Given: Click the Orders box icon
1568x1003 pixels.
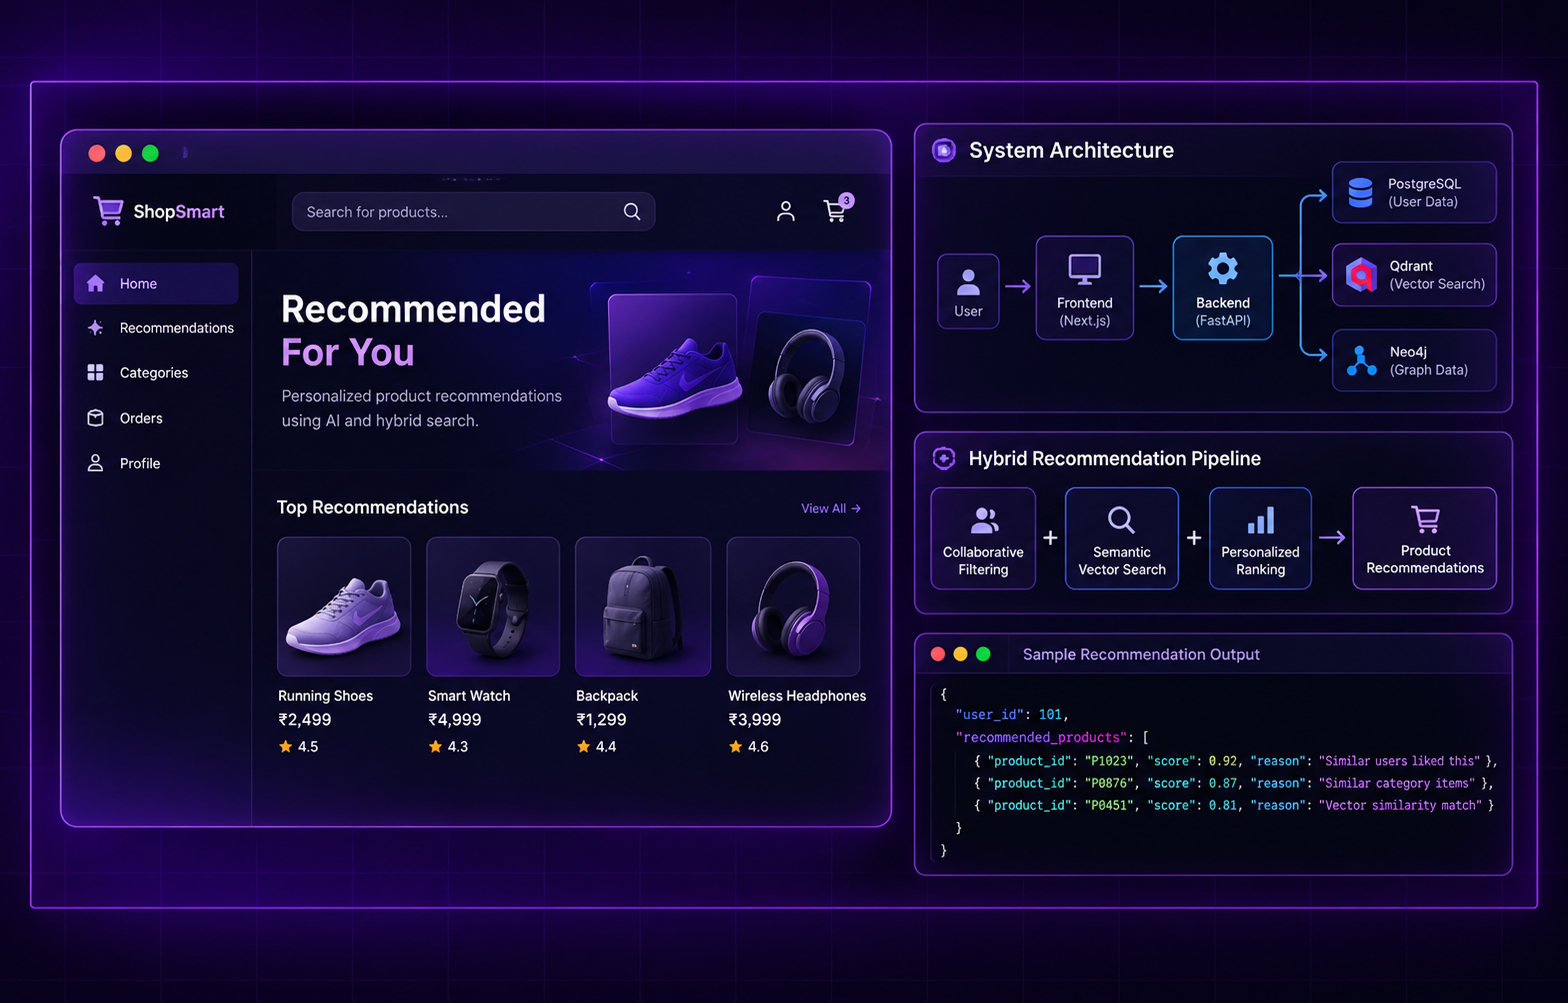Looking at the screenshot, I should (x=95, y=418).
